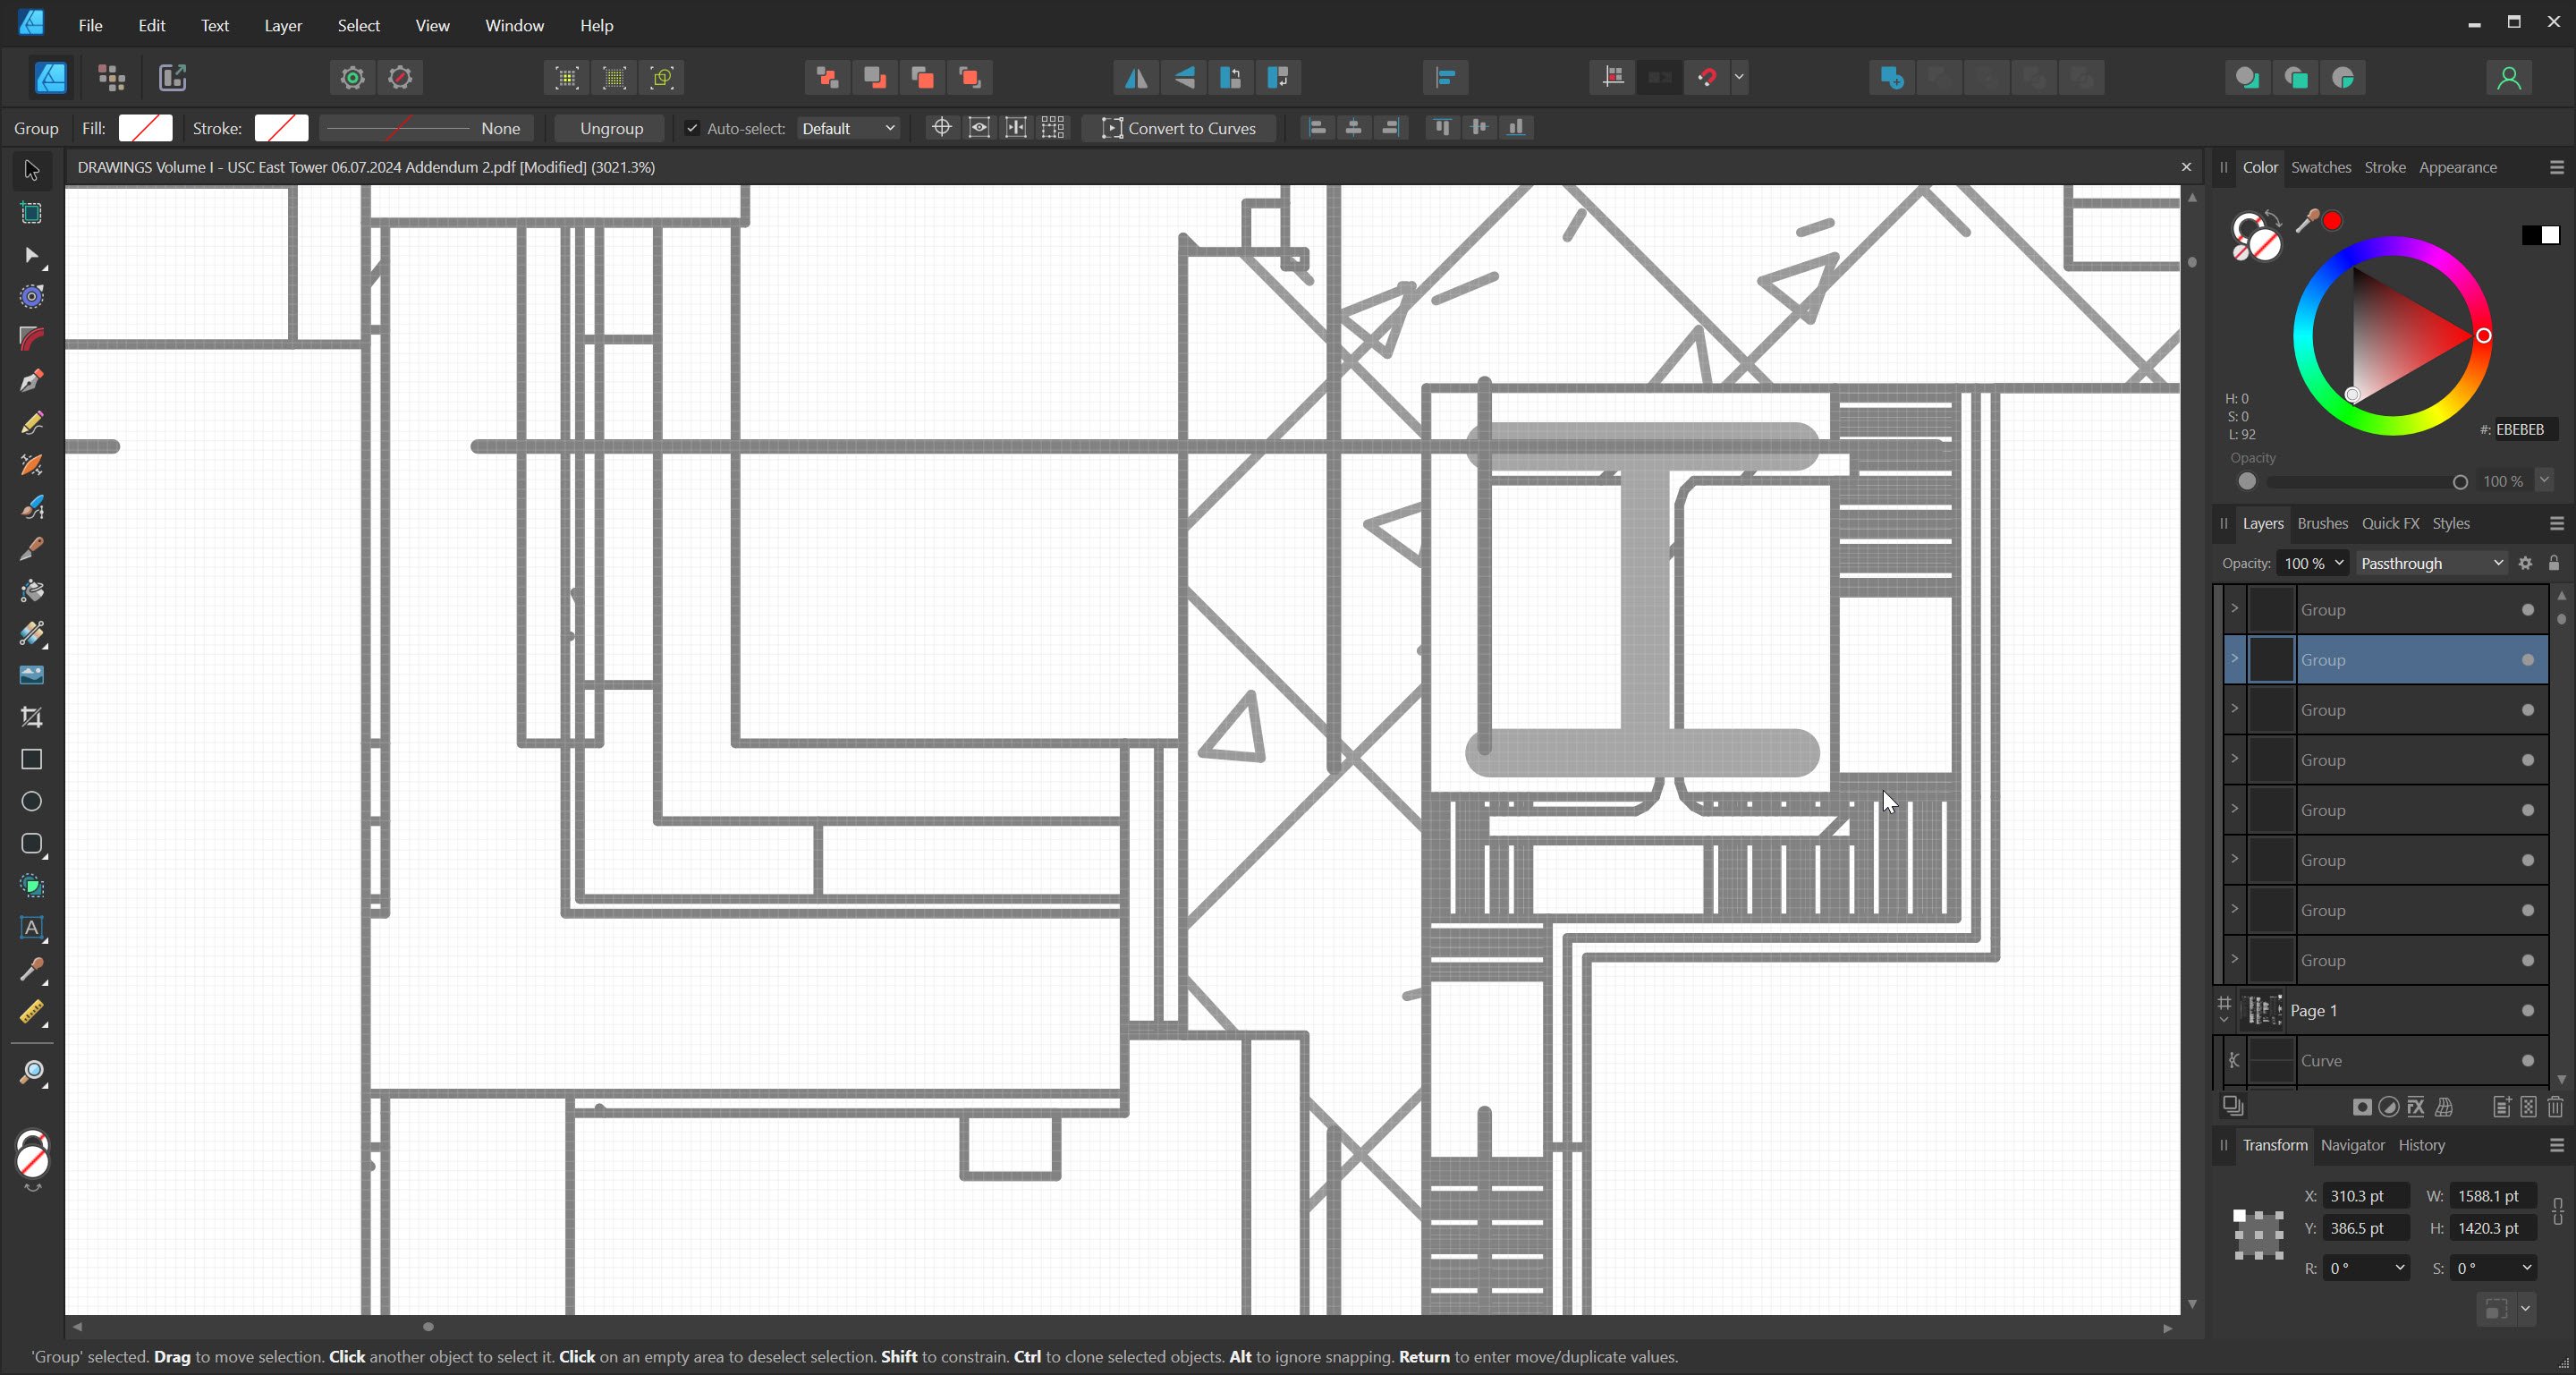2576x1375 pixels.
Task: Open the snapping options dropdown arrow
Action: click(1740, 78)
